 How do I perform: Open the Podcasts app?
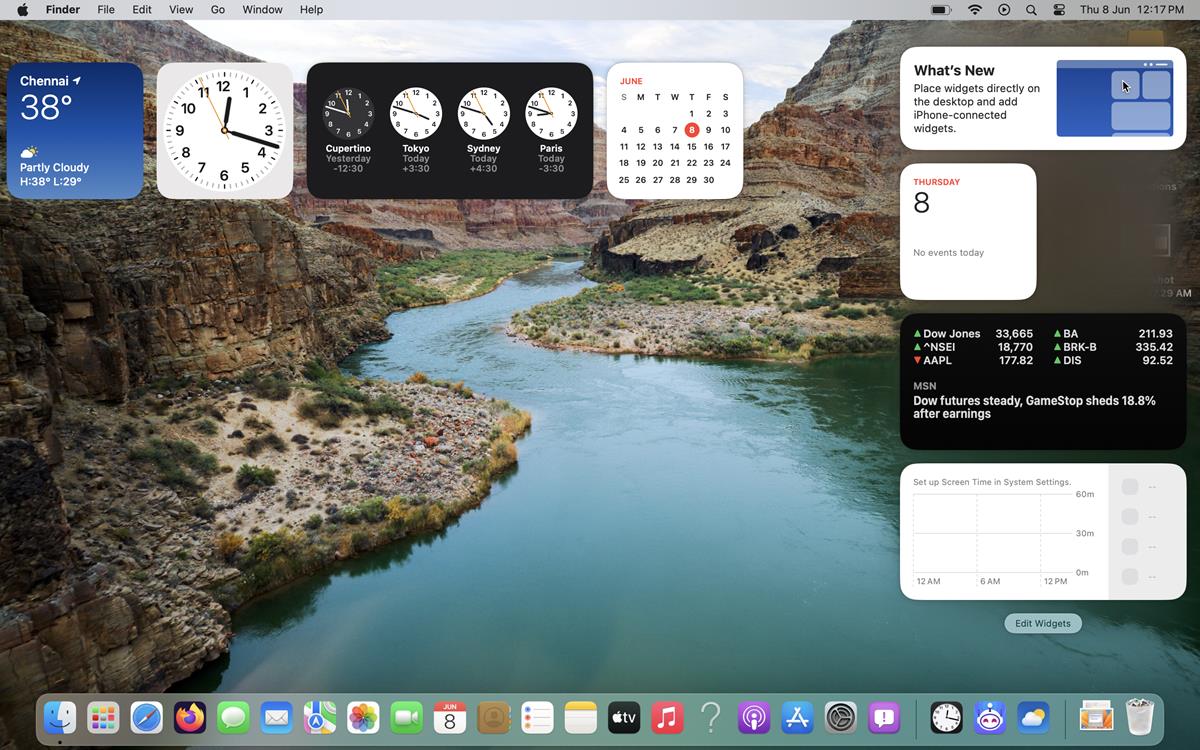click(x=754, y=717)
